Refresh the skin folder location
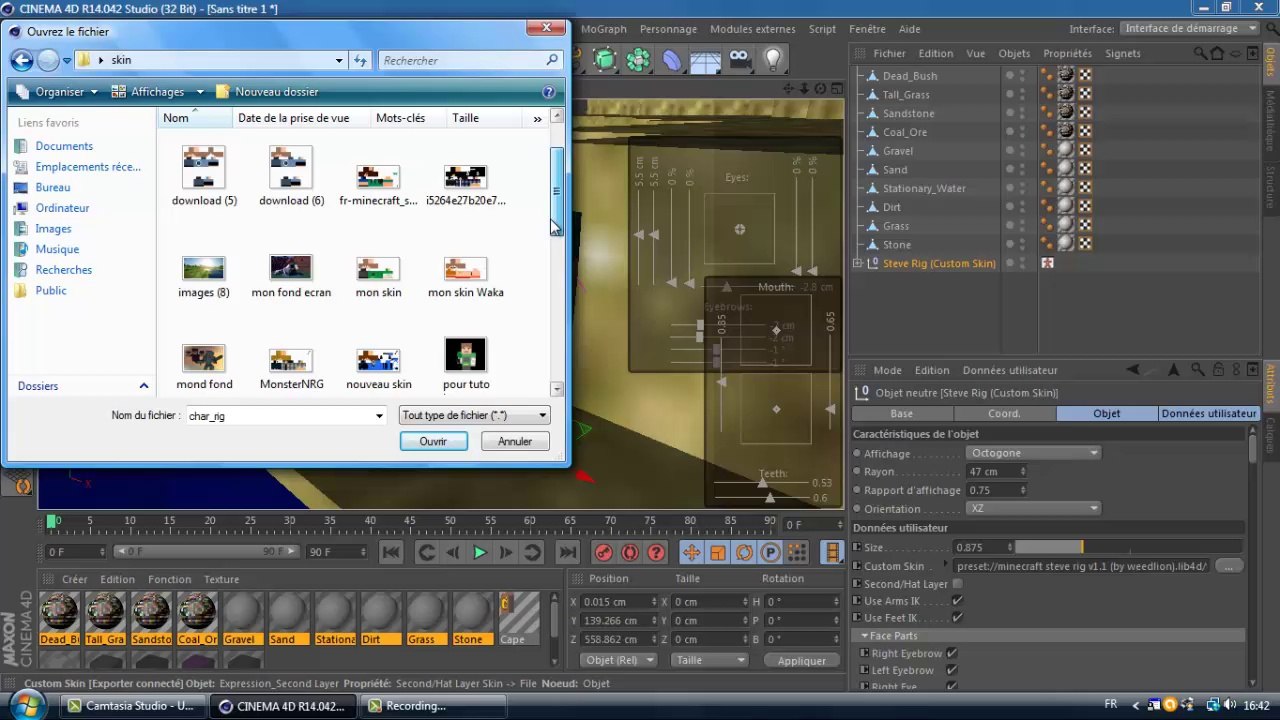This screenshot has height=720, width=1280. 360,60
